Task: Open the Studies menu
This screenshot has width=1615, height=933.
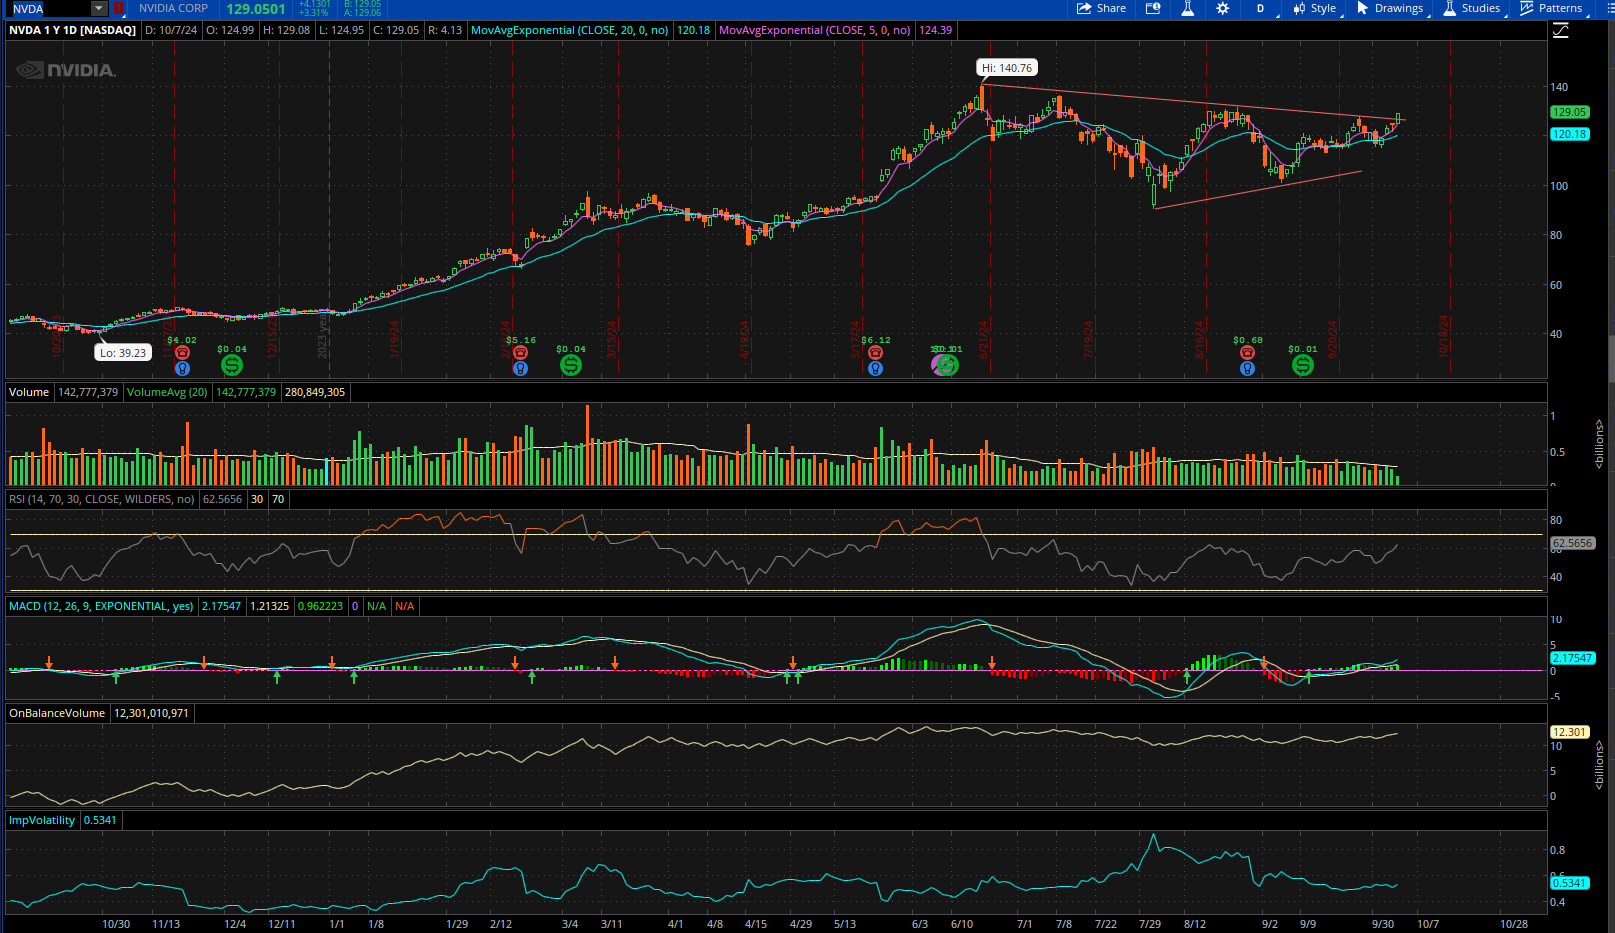Action: [1472, 8]
